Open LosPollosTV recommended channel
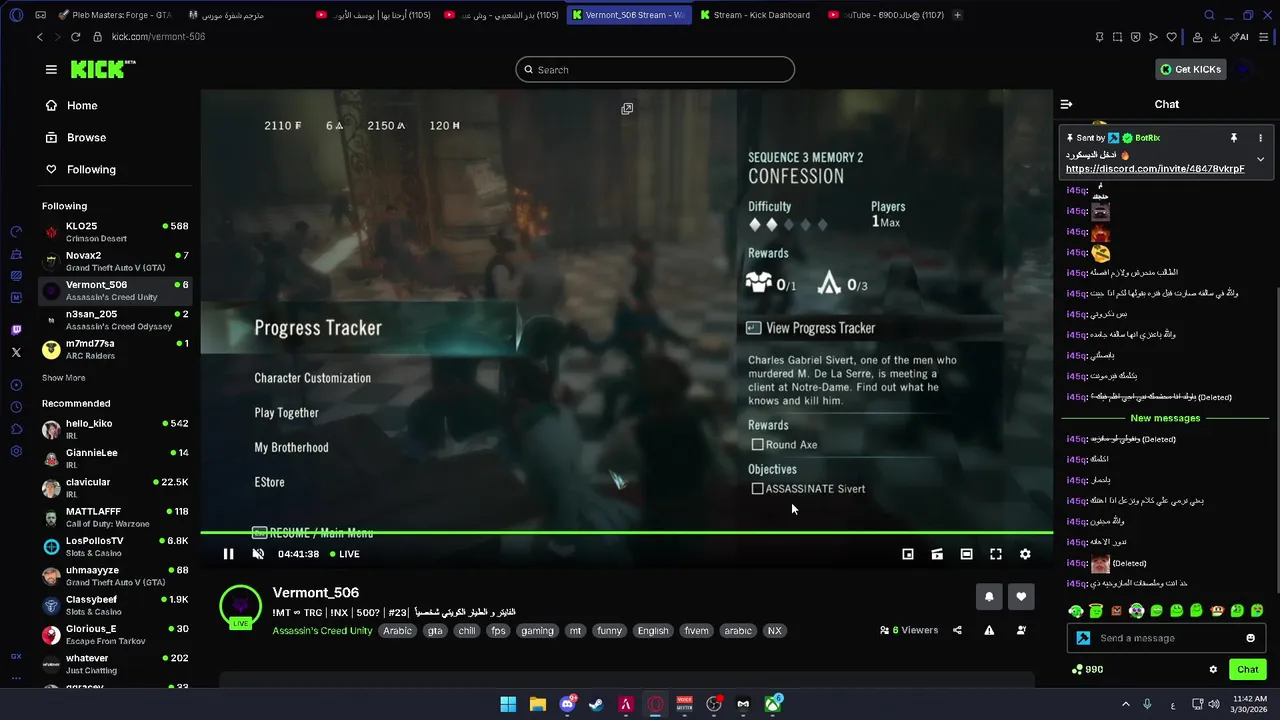 pyautogui.click(x=115, y=546)
